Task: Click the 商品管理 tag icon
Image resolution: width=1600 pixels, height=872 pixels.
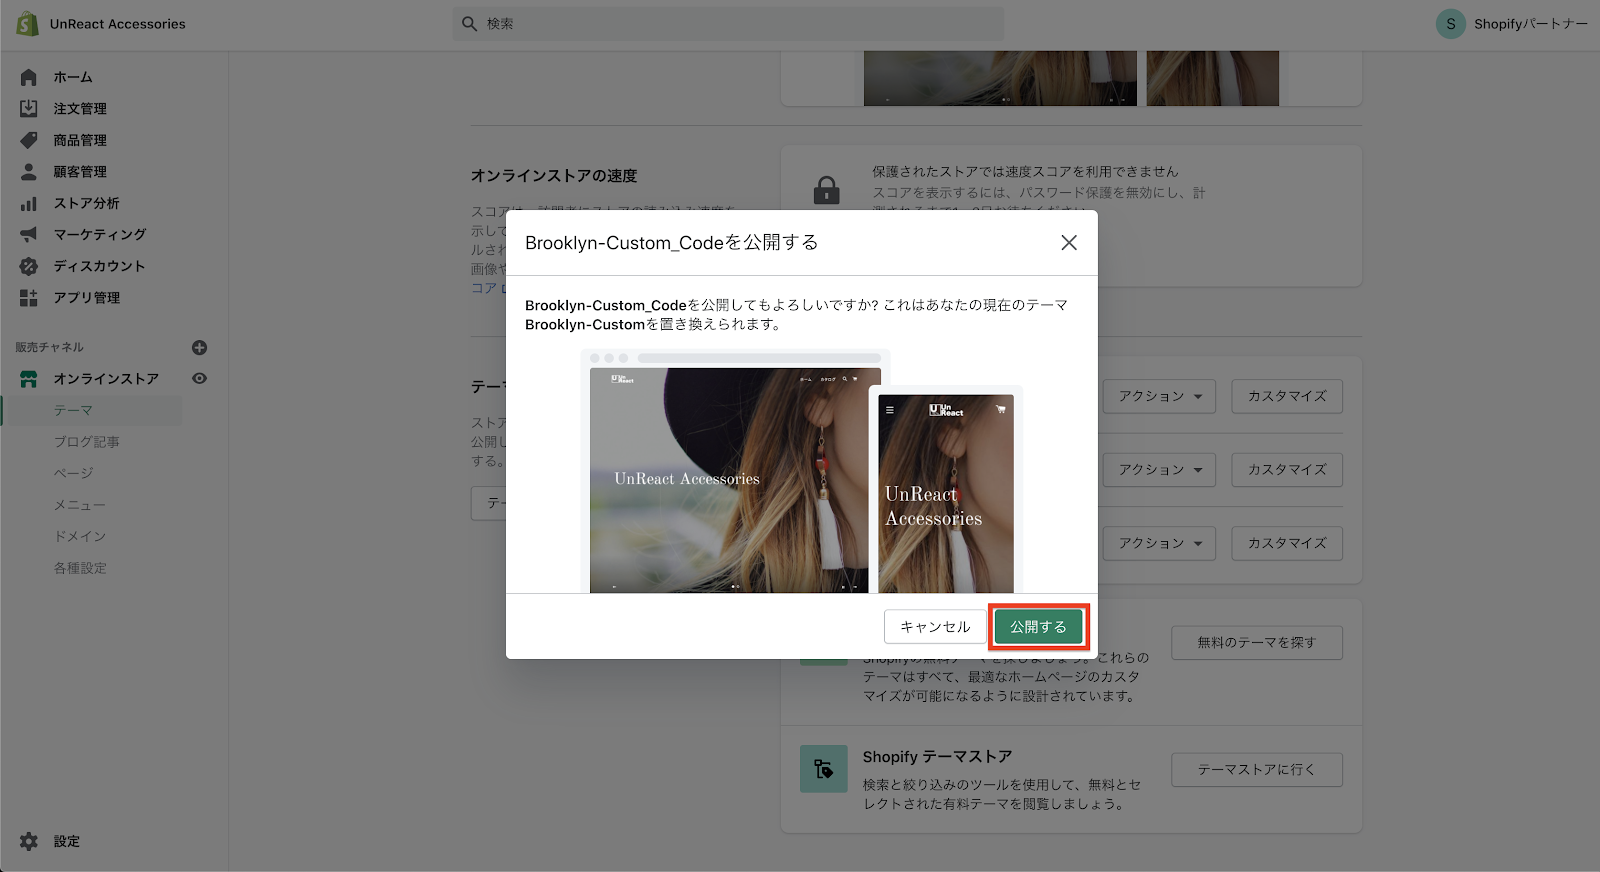Action: pos(29,140)
